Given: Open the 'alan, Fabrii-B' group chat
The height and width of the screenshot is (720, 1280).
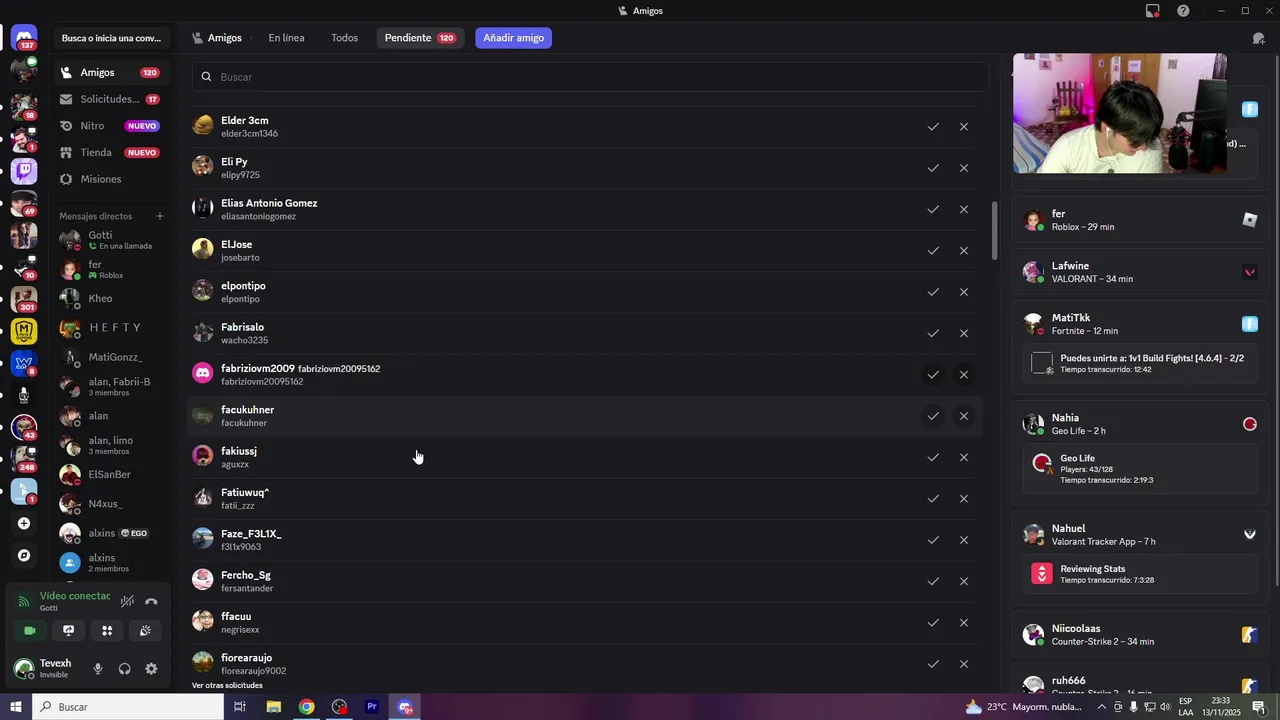Looking at the screenshot, I should [x=110, y=387].
